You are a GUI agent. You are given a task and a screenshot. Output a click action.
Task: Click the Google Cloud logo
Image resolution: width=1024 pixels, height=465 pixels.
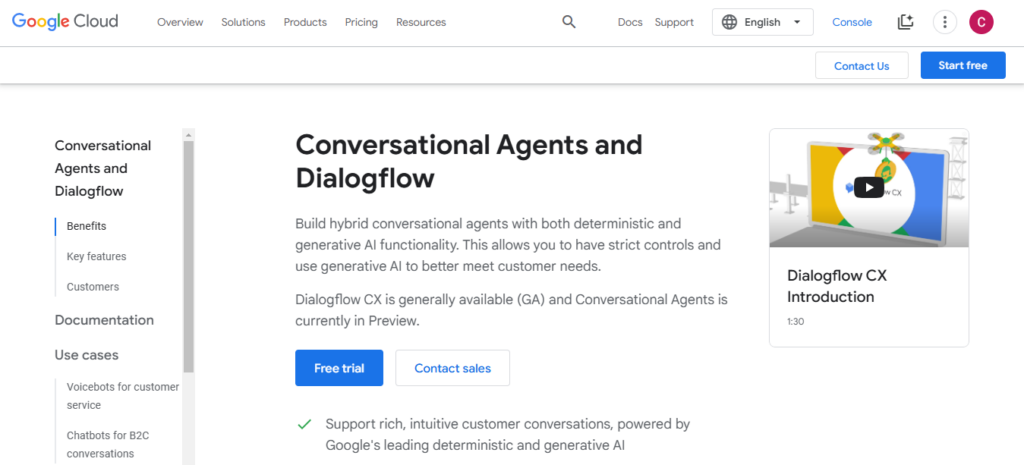click(x=65, y=22)
